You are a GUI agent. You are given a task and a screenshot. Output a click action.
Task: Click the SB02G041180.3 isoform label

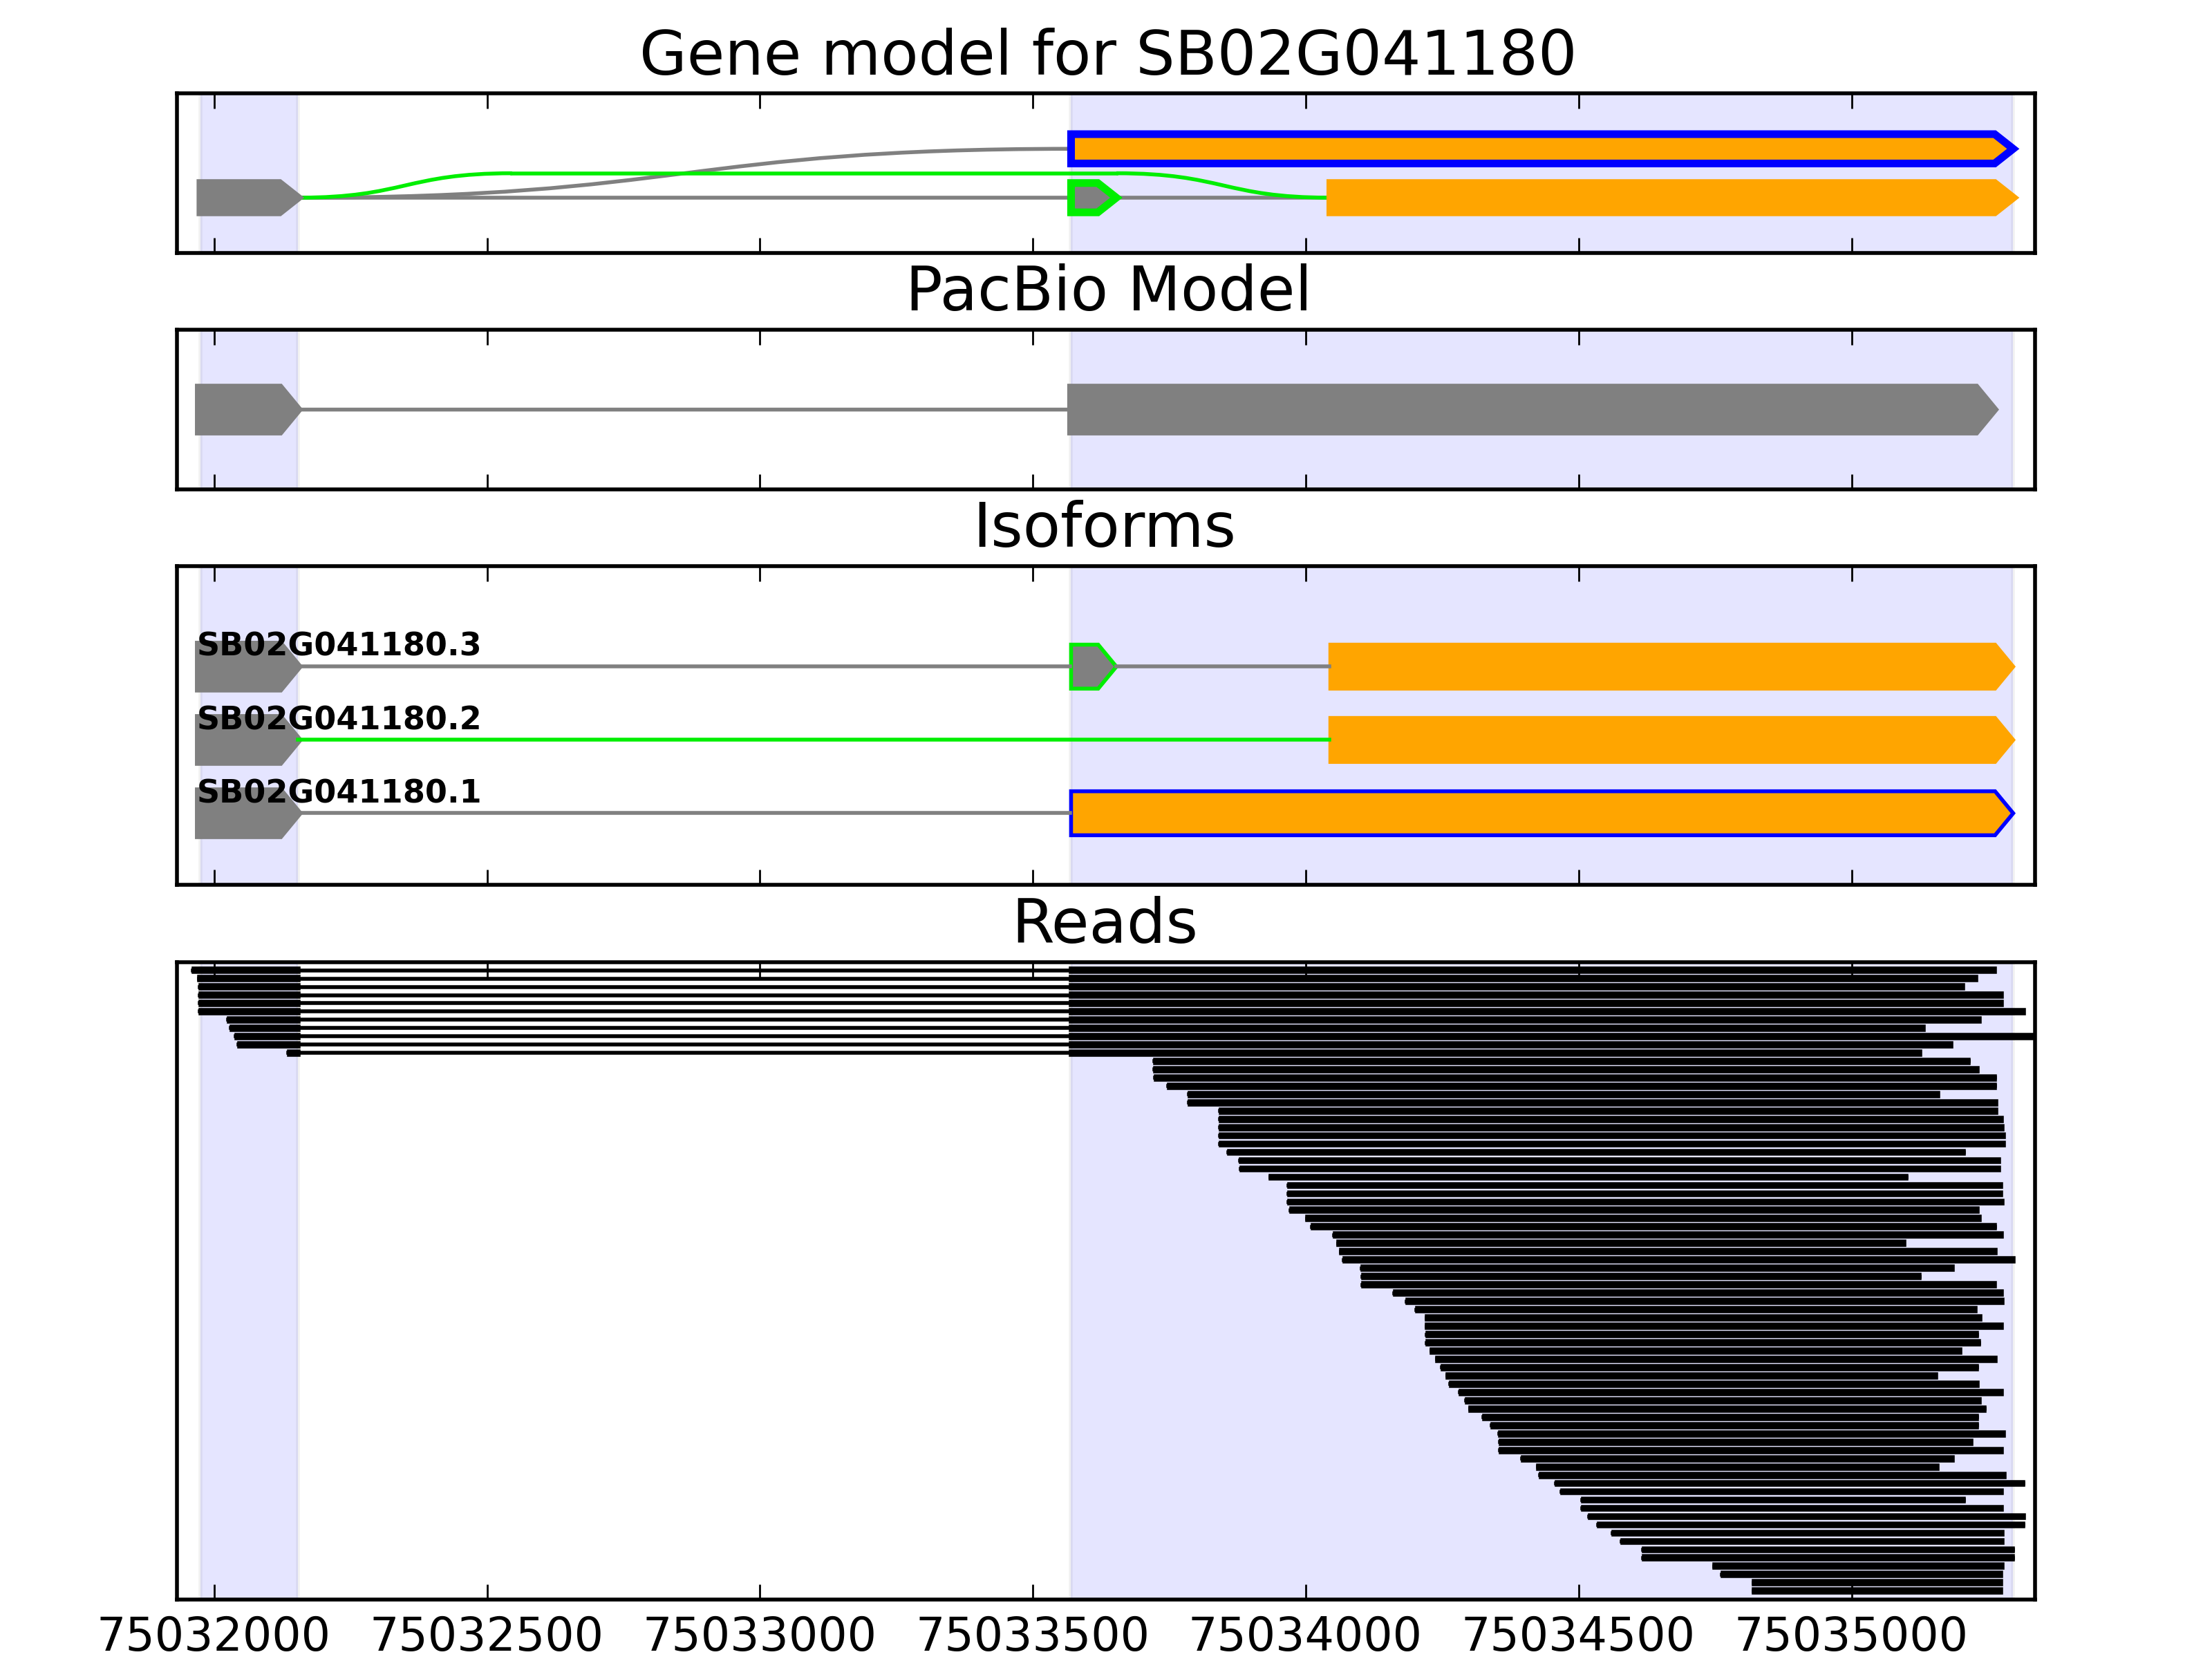[x=338, y=645]
